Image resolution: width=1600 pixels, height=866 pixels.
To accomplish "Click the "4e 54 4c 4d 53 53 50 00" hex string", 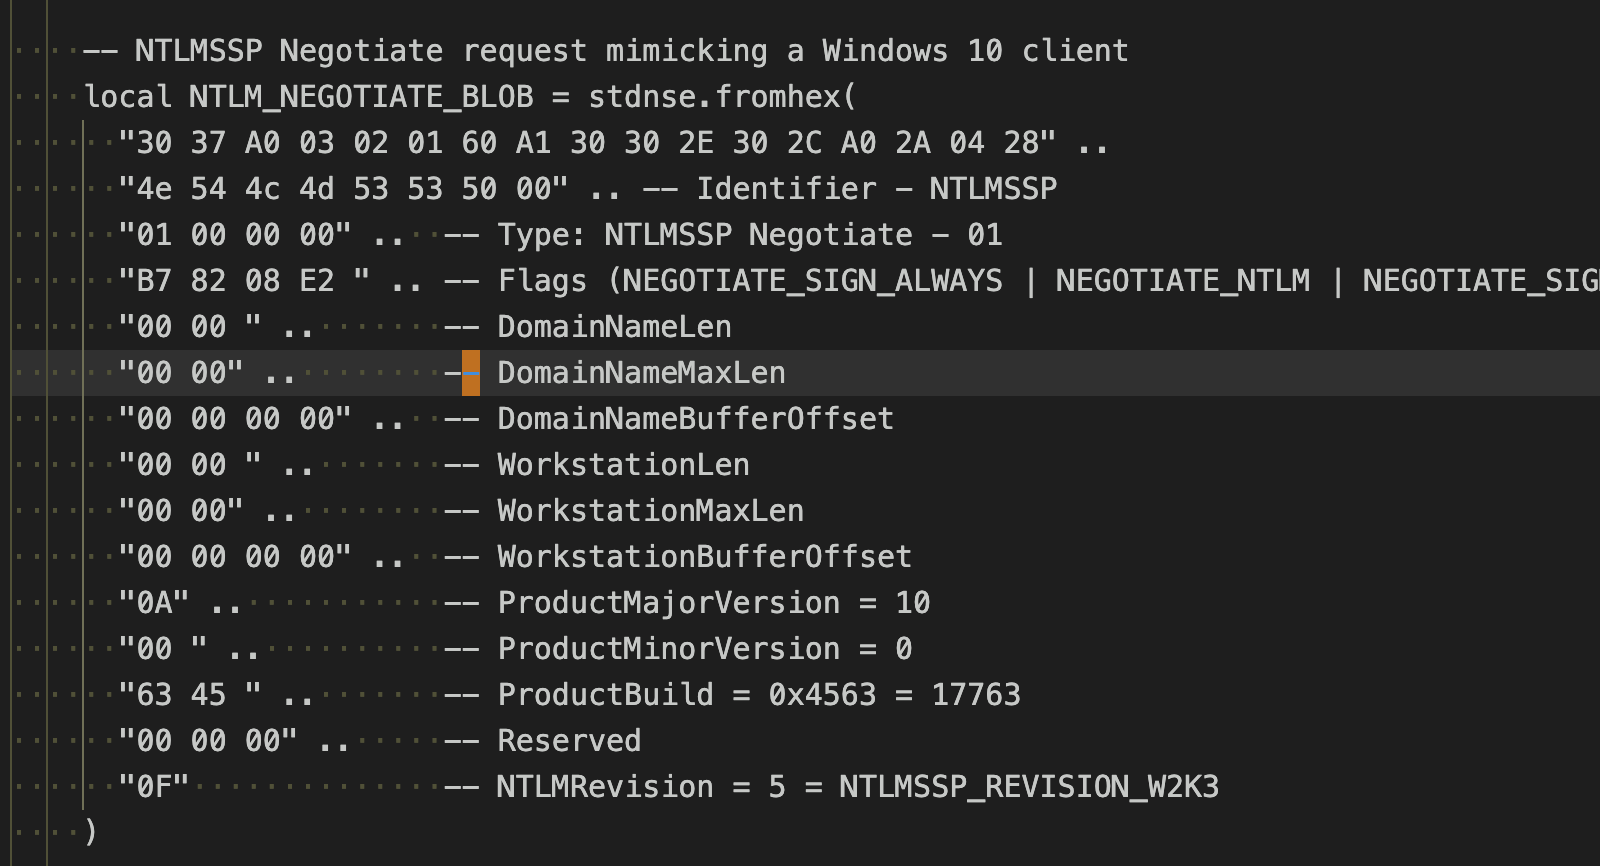I will click(343, 189).
